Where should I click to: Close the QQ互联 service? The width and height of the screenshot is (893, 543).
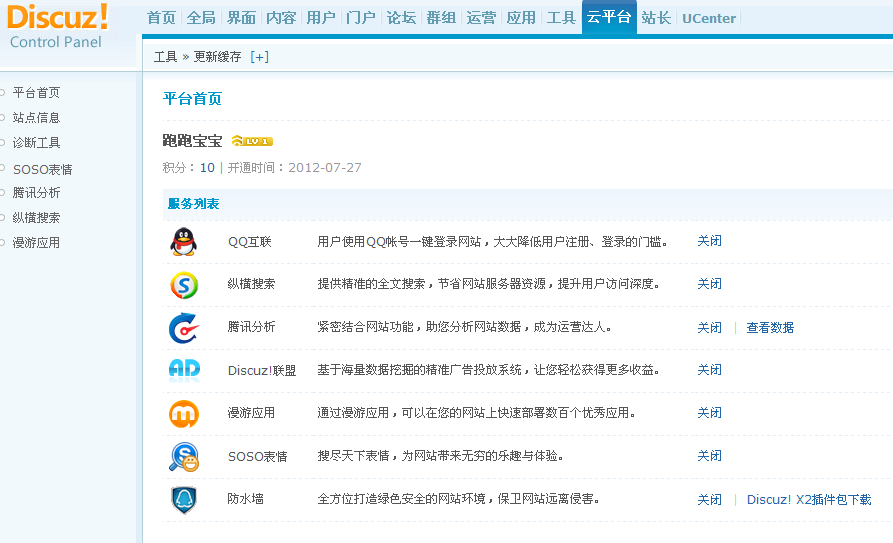tap(709, 241)
